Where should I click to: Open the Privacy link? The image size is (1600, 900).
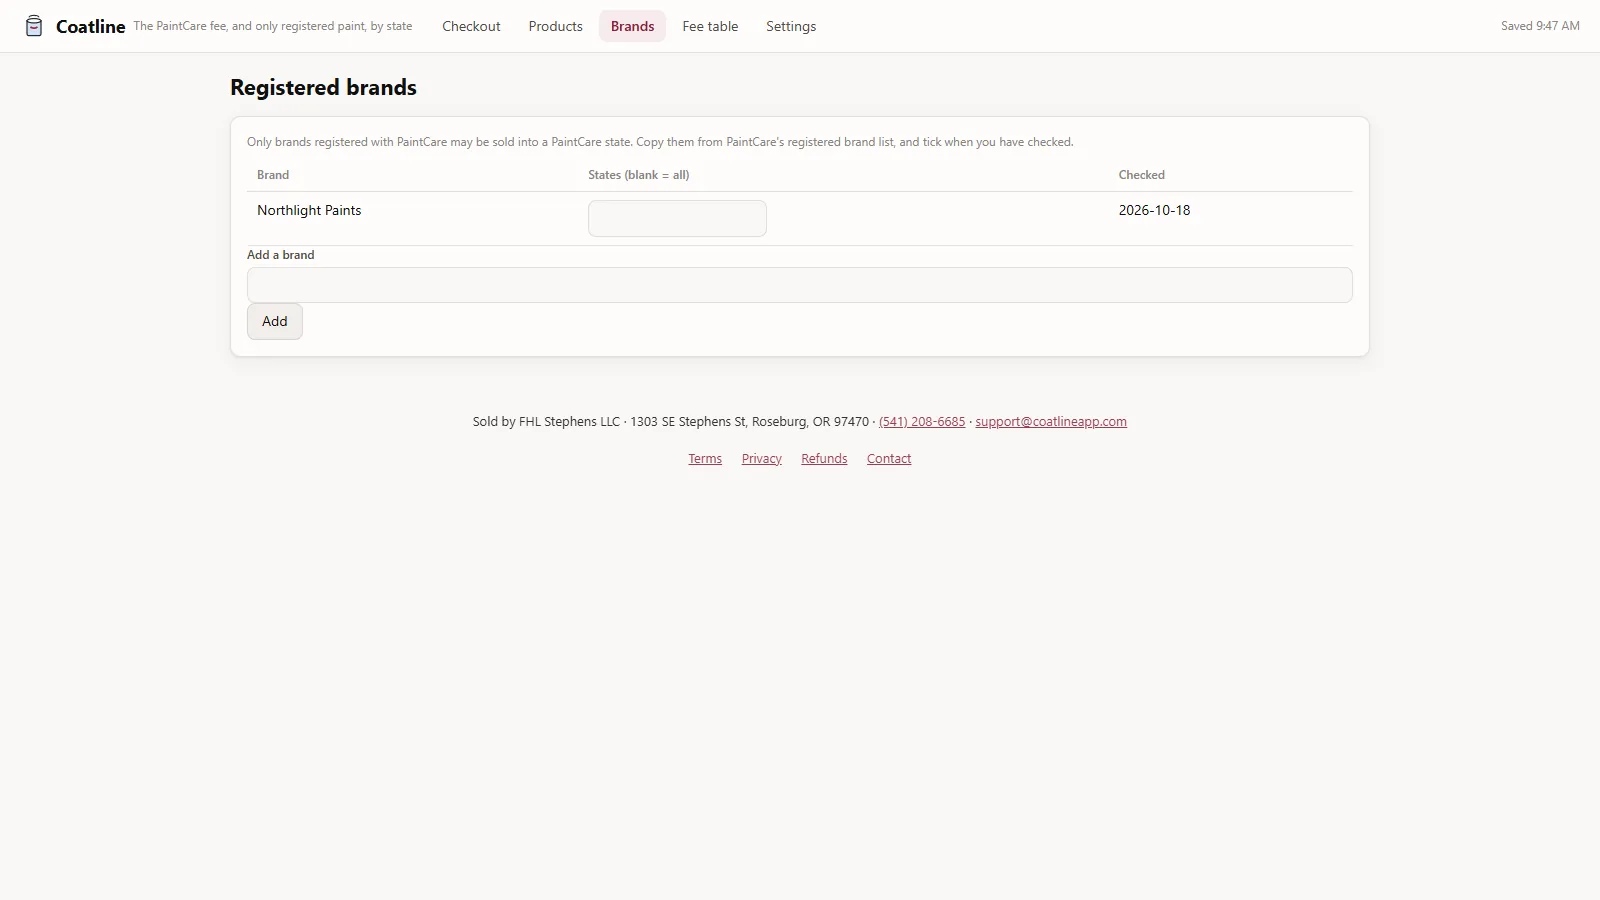click(x=761, y=458)
